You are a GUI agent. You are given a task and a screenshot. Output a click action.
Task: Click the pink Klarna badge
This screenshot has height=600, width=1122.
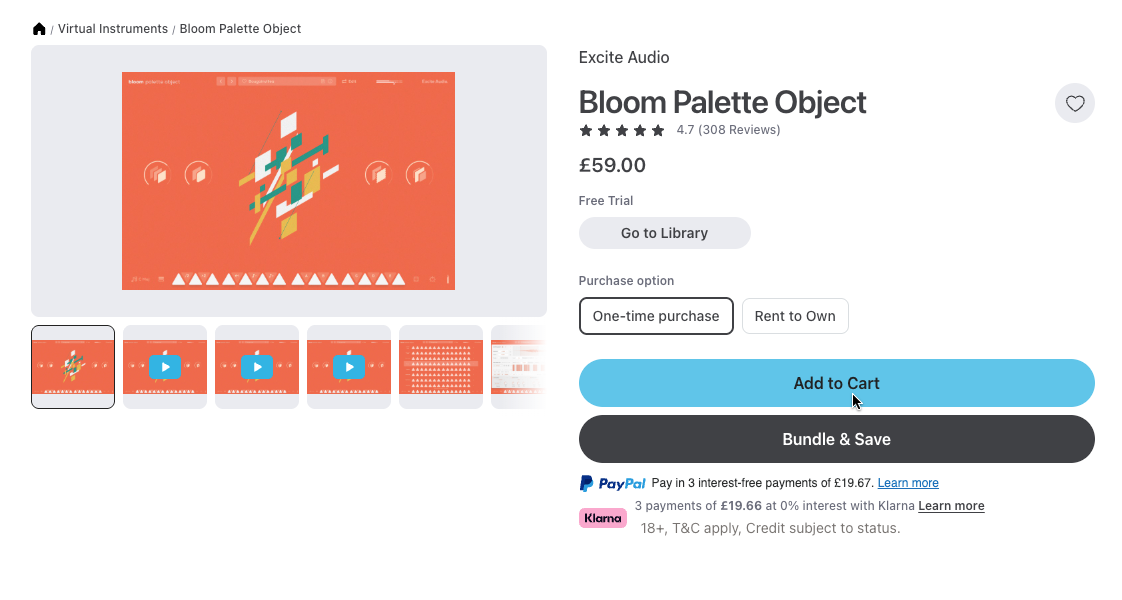(603, 518)
